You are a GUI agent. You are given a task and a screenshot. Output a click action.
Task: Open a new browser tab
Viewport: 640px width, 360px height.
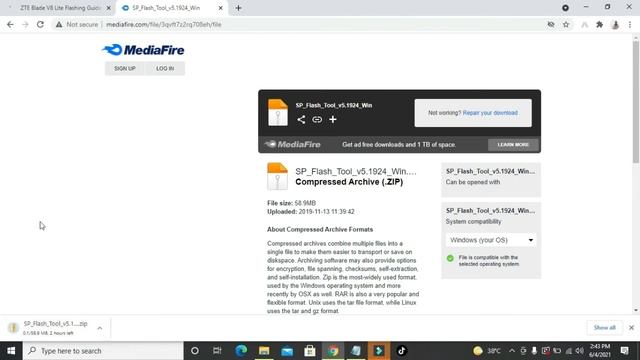(238, 8)
